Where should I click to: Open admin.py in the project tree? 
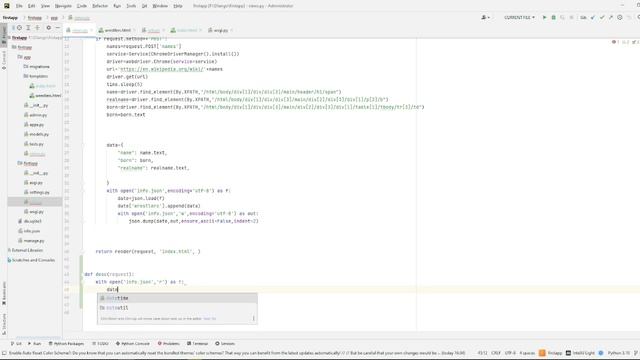36,115
